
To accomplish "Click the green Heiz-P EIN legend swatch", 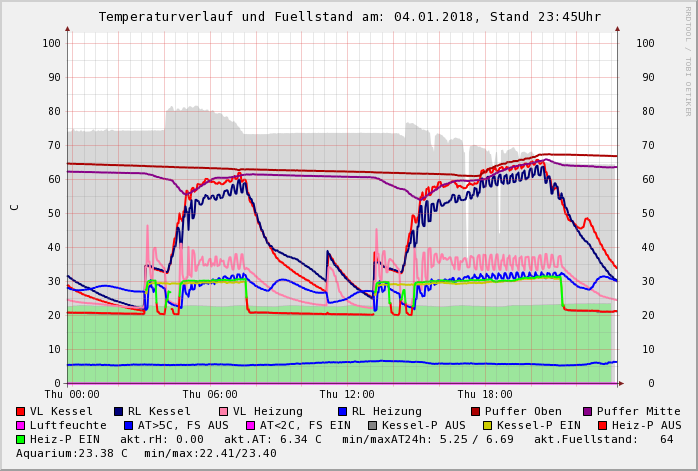I will [21, 439].
